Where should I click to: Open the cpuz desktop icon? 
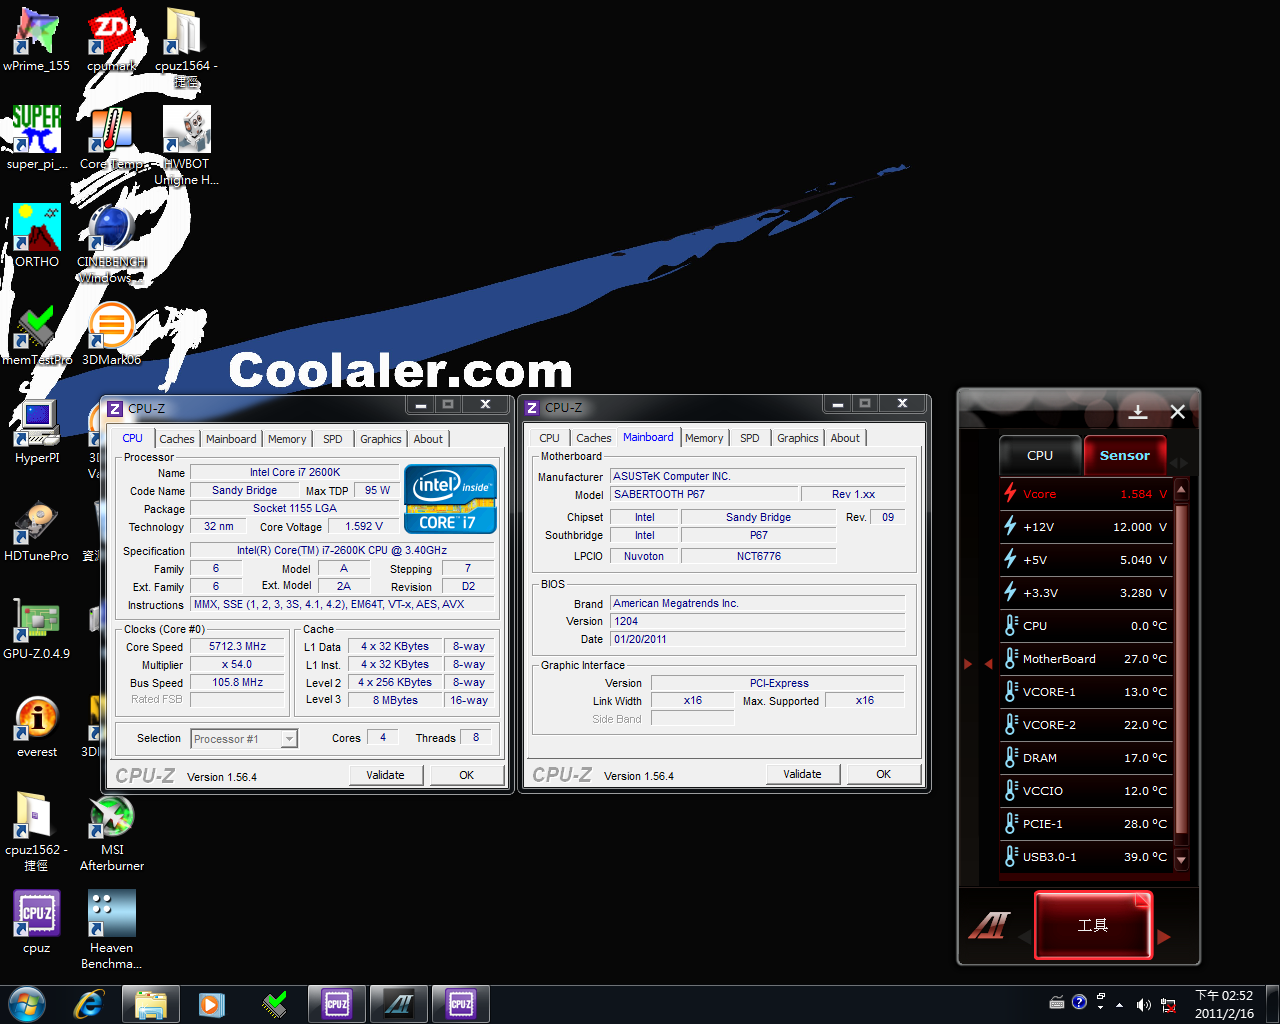pos(37,922)
